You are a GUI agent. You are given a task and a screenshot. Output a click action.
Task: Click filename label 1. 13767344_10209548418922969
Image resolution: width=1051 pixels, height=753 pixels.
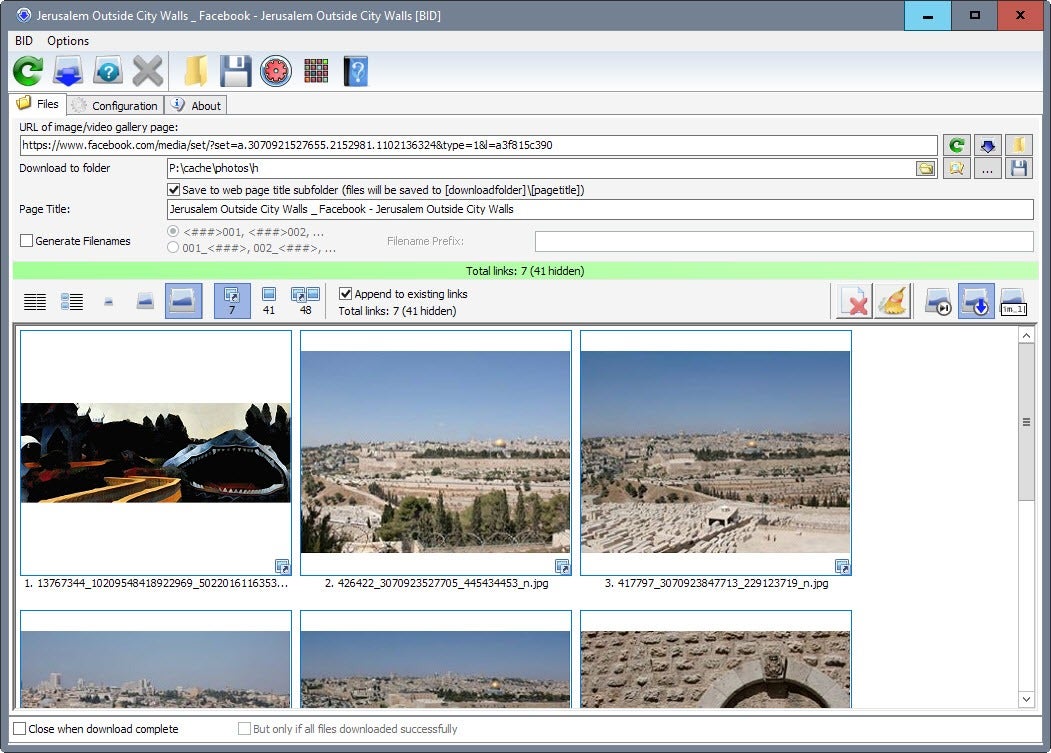pos(156,583)
